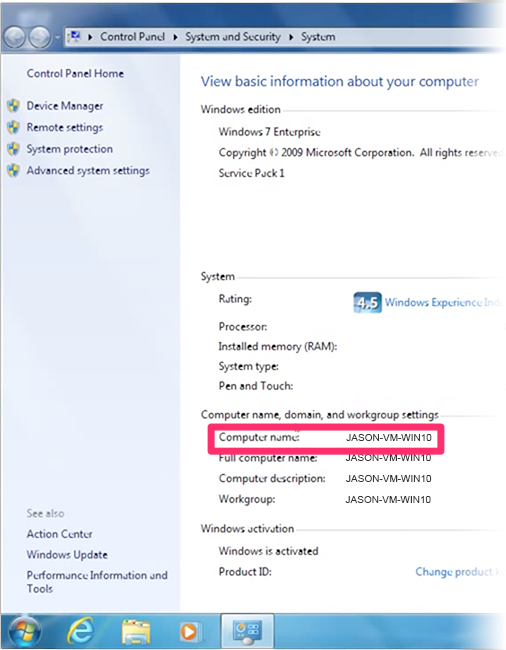Open Advanced system settings link
The width and height of the screenshot is (506, 650).
(88, 170)
